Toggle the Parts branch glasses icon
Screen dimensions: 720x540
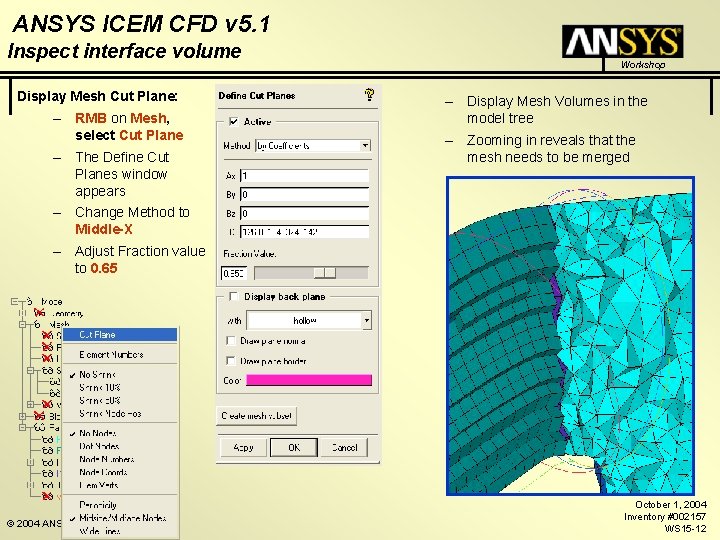(39, 428)
